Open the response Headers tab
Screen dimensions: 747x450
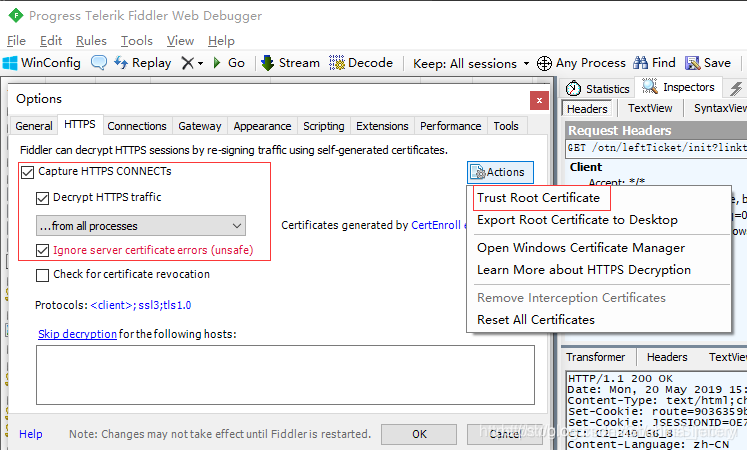click(x=667, y=357)
